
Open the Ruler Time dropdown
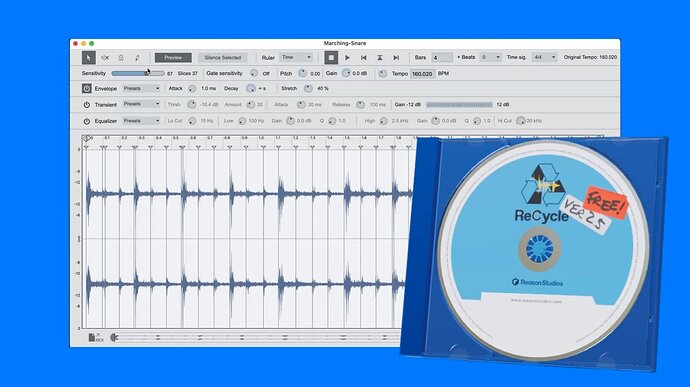pyautogui.click(x=296, y=57)
